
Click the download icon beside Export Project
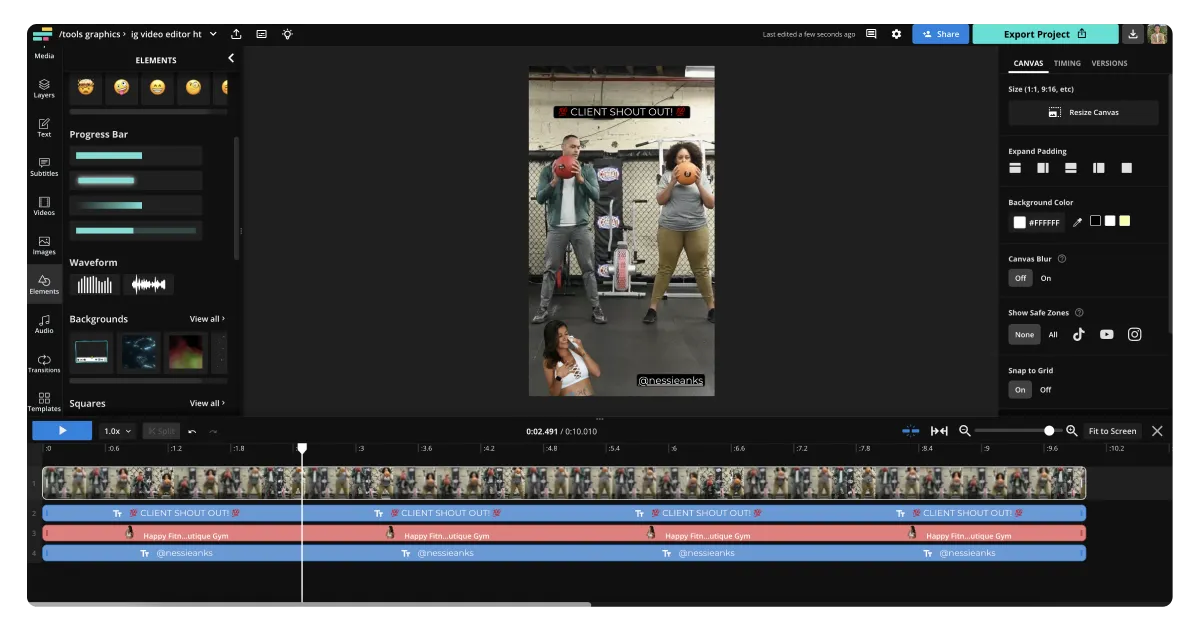(1133, 34)
